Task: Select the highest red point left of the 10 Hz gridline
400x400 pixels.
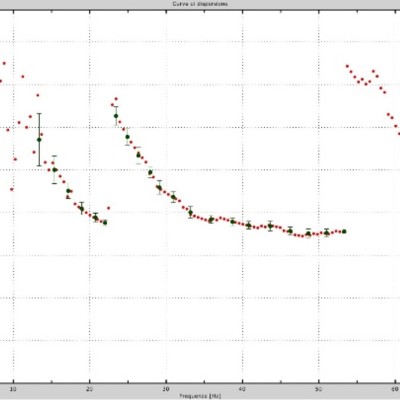Action: tap(4, 63)
